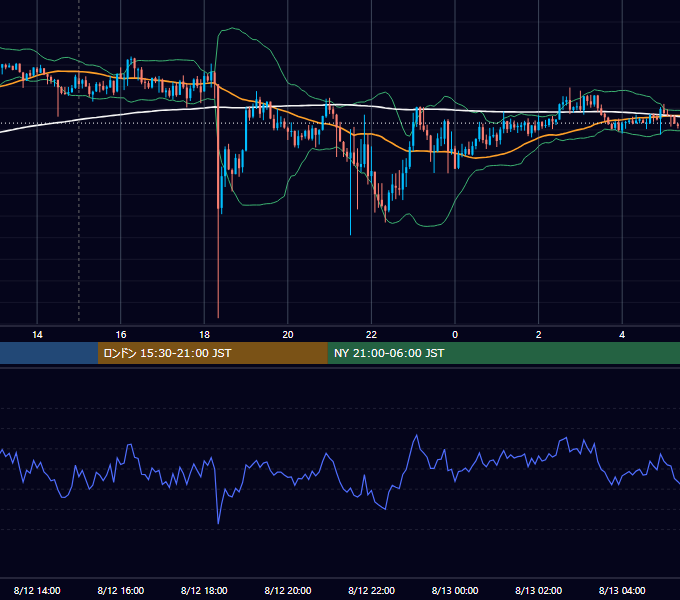680x600 pixels.
Task: Click the NY 21:00-06:00 JST session bar
Action: [x=503, y=353]
